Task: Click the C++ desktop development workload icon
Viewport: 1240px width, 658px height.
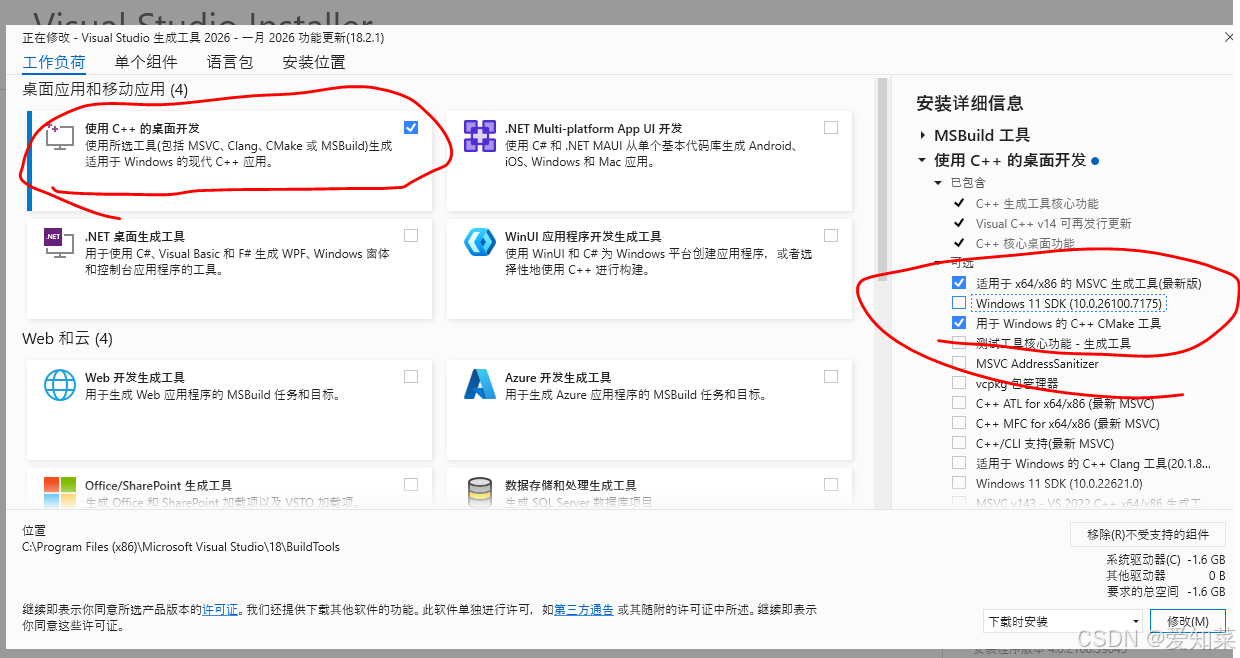Action: (x=60, y=136)
